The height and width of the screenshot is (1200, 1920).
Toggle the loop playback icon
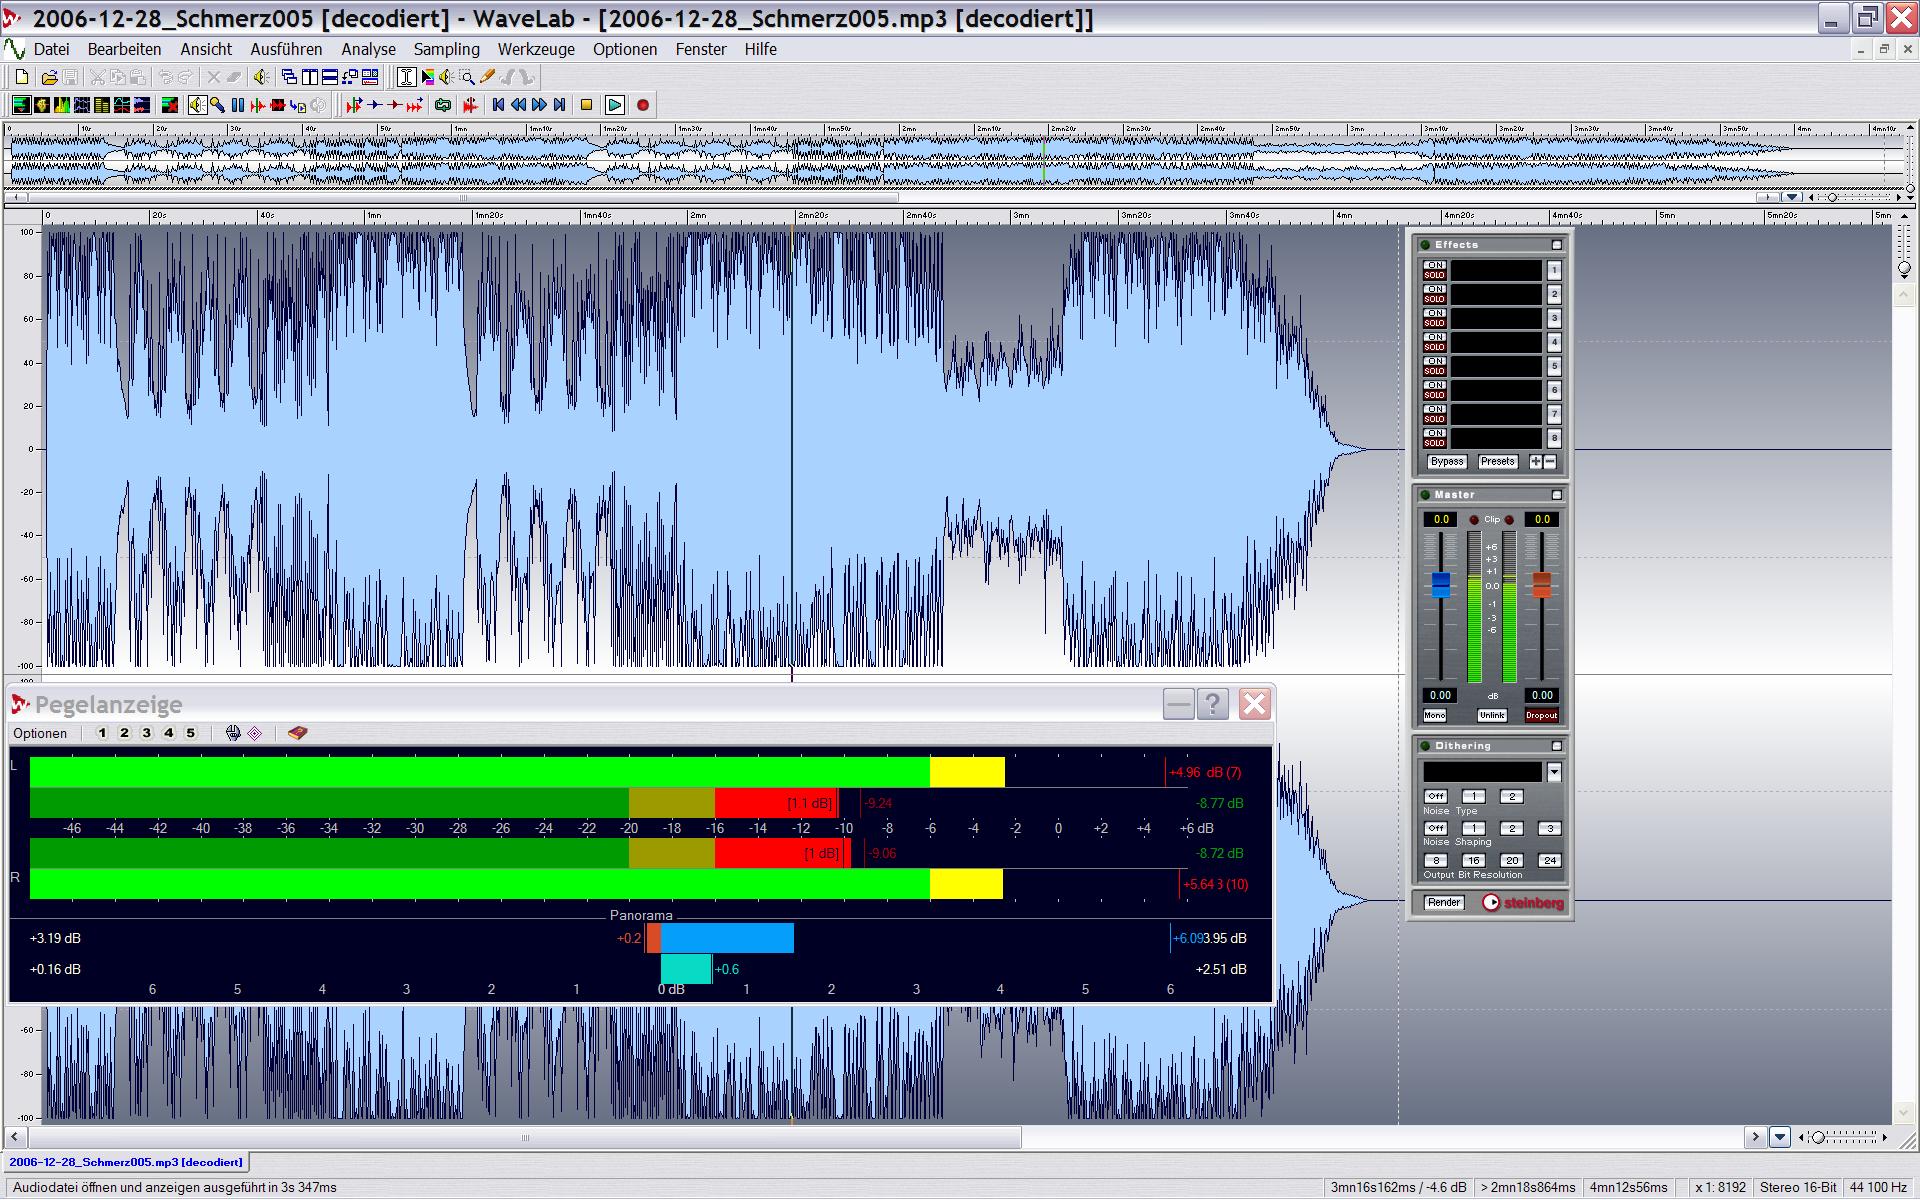pyautogui.click(x=443, y=105)
